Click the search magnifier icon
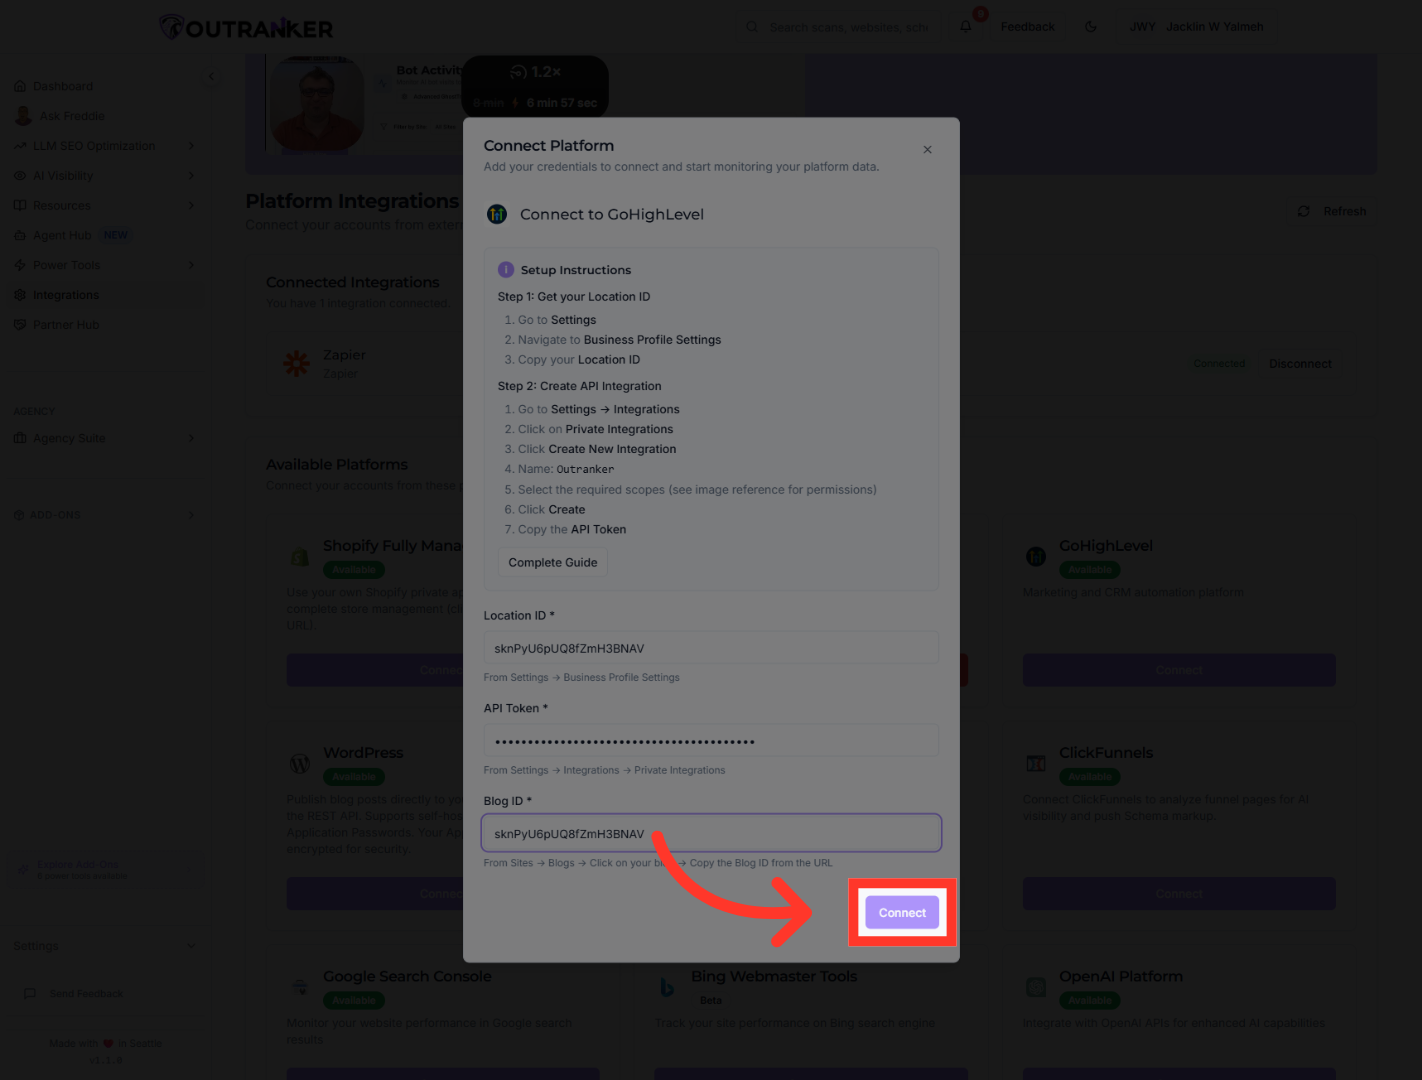Image resolution: width=1422 pixels, height=1080 pixels. tap(752, 27)
